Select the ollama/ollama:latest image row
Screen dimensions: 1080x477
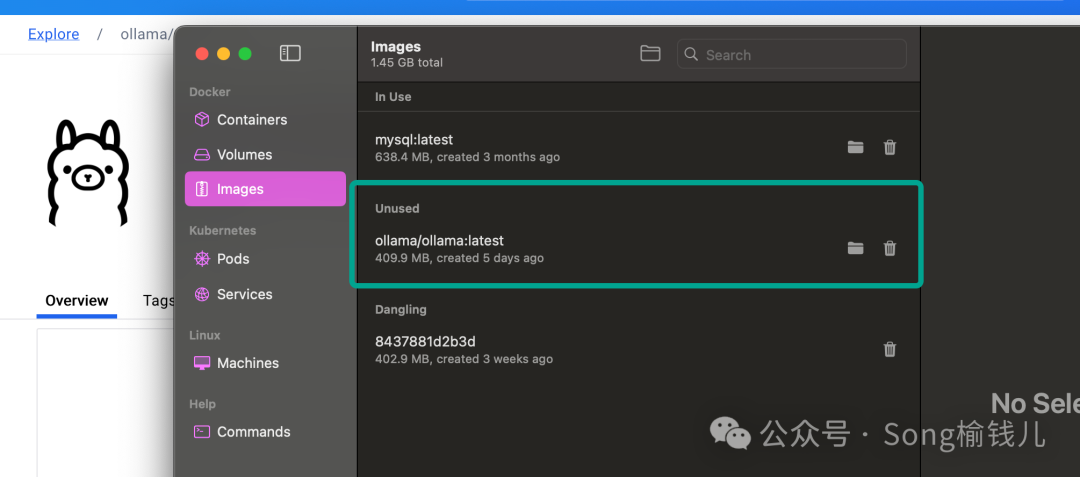point(638,248)
